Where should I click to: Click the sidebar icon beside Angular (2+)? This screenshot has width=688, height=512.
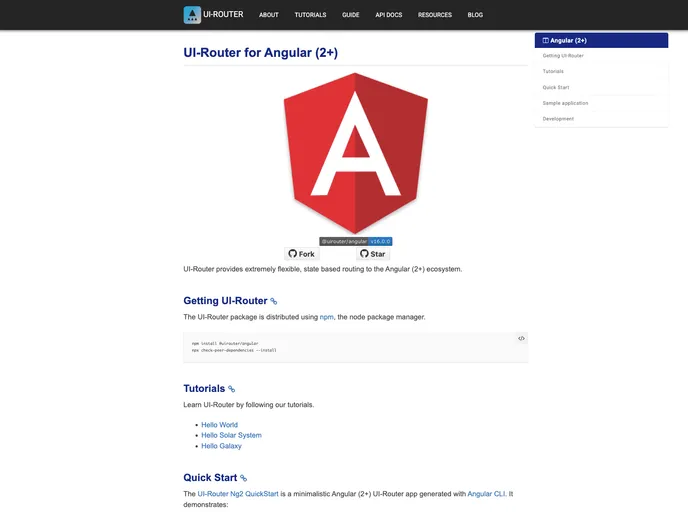pos(545,40)
